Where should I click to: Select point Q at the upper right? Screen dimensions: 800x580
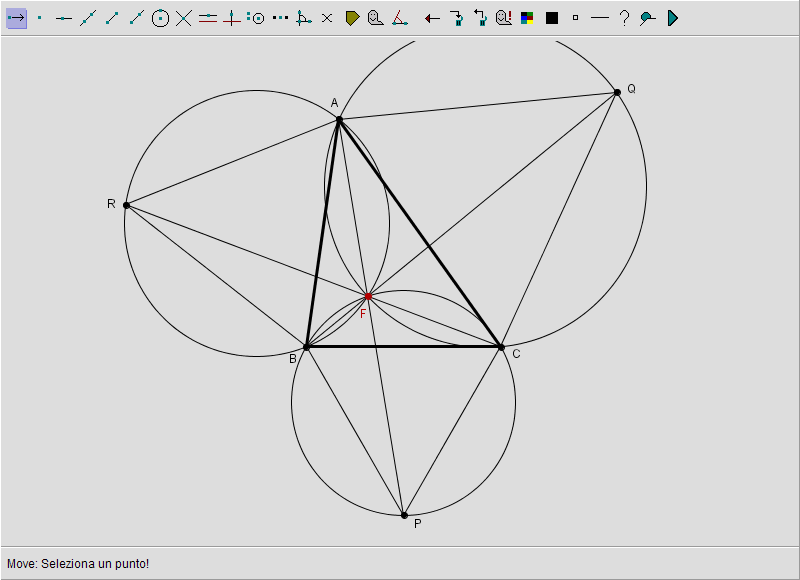(617, 92)
